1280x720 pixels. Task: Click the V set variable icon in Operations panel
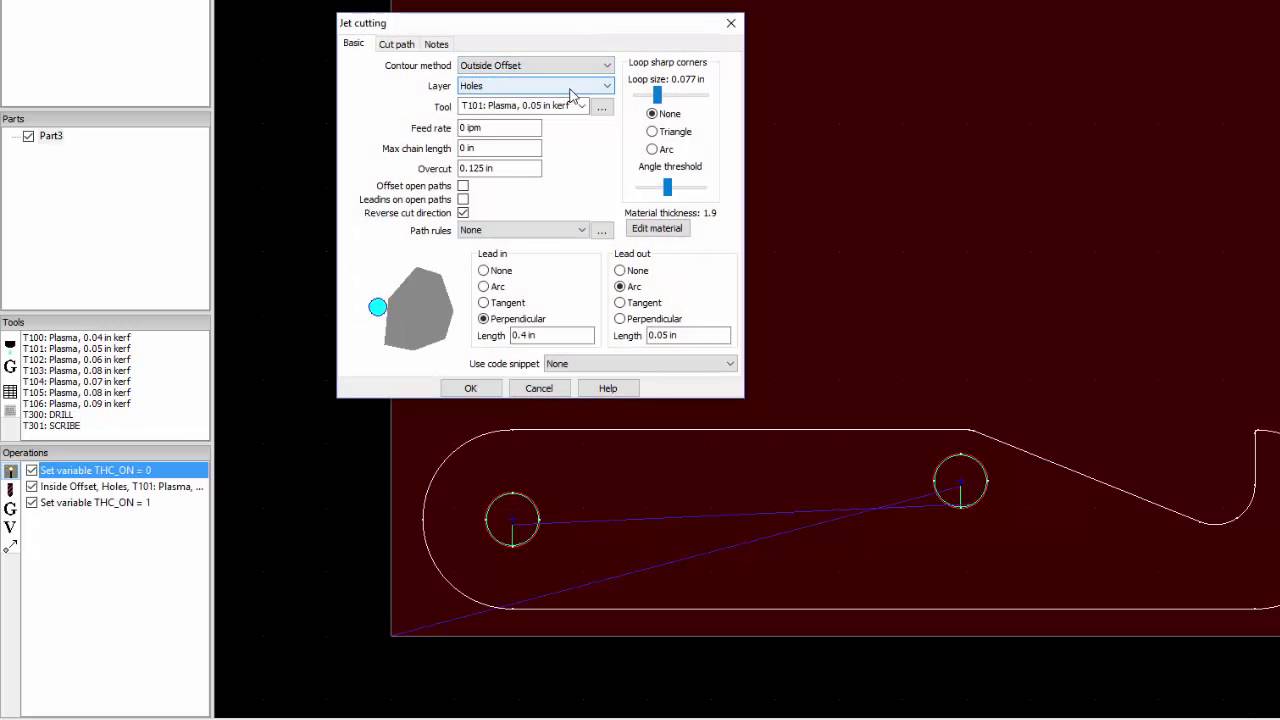[10, 527]
